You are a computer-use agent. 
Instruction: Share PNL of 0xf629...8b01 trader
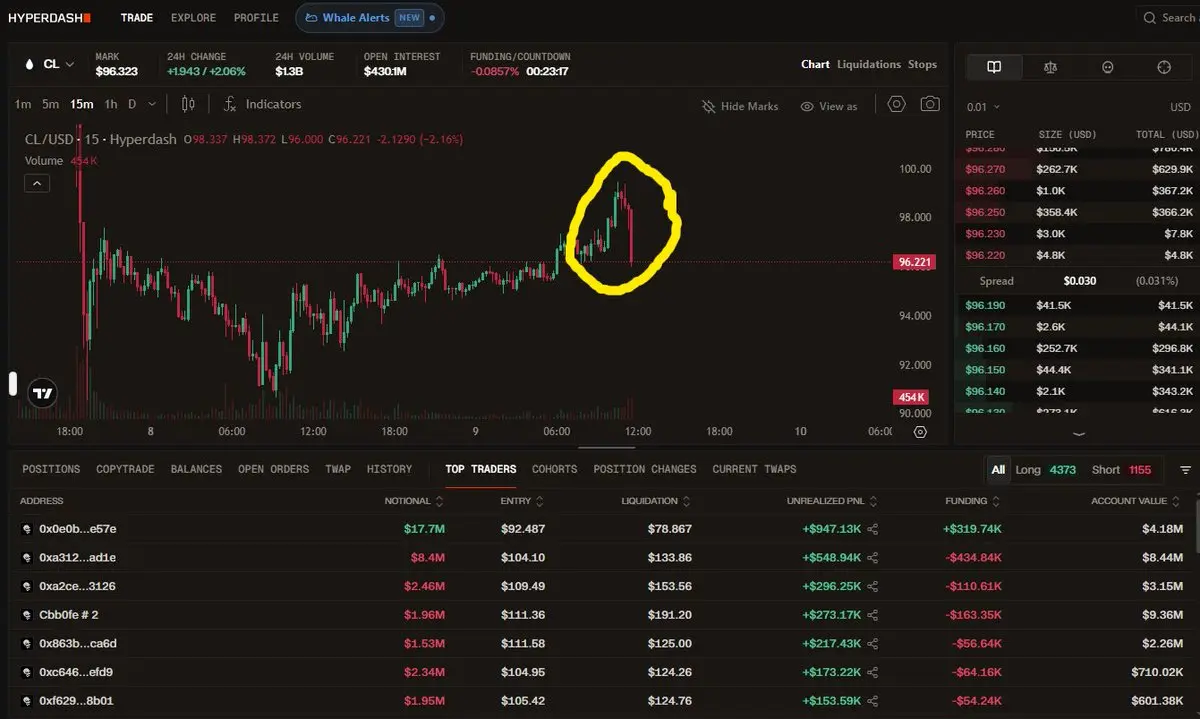873,701
